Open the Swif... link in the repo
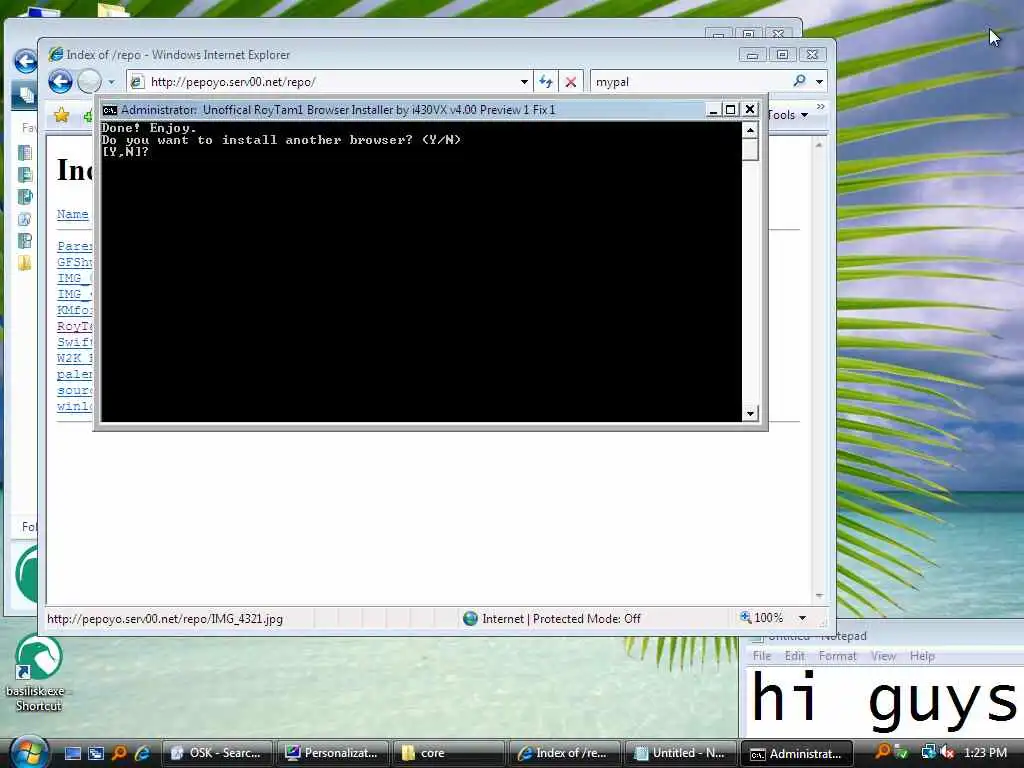 click(x=74, y=342)
